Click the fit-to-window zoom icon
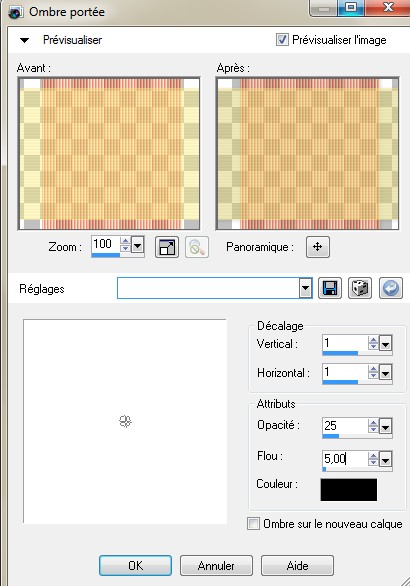Viewport: 410px width, 586px height. 167,247
